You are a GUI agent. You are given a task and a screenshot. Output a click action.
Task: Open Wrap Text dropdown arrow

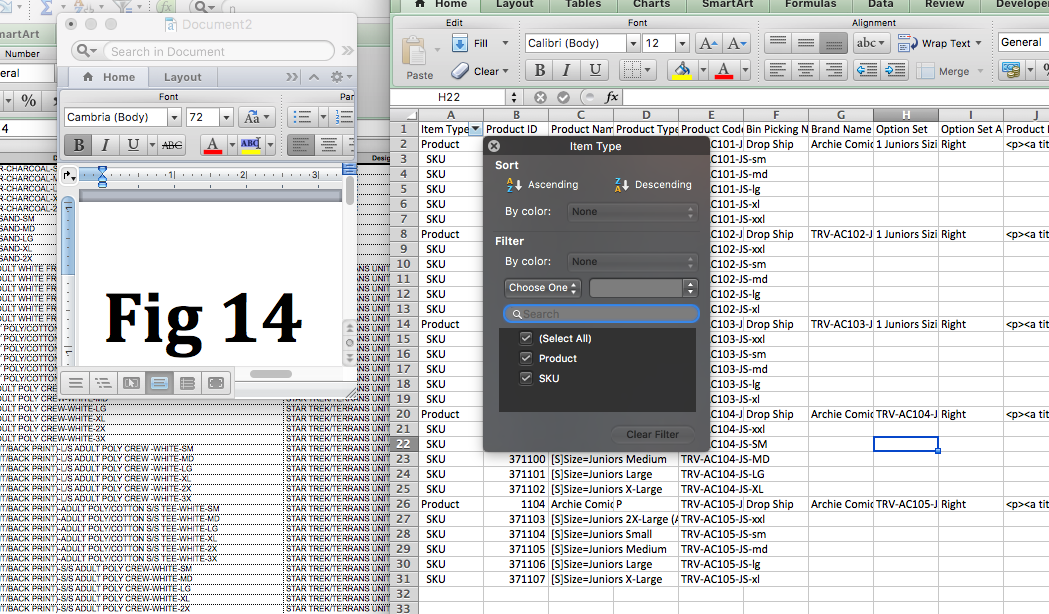979,43
